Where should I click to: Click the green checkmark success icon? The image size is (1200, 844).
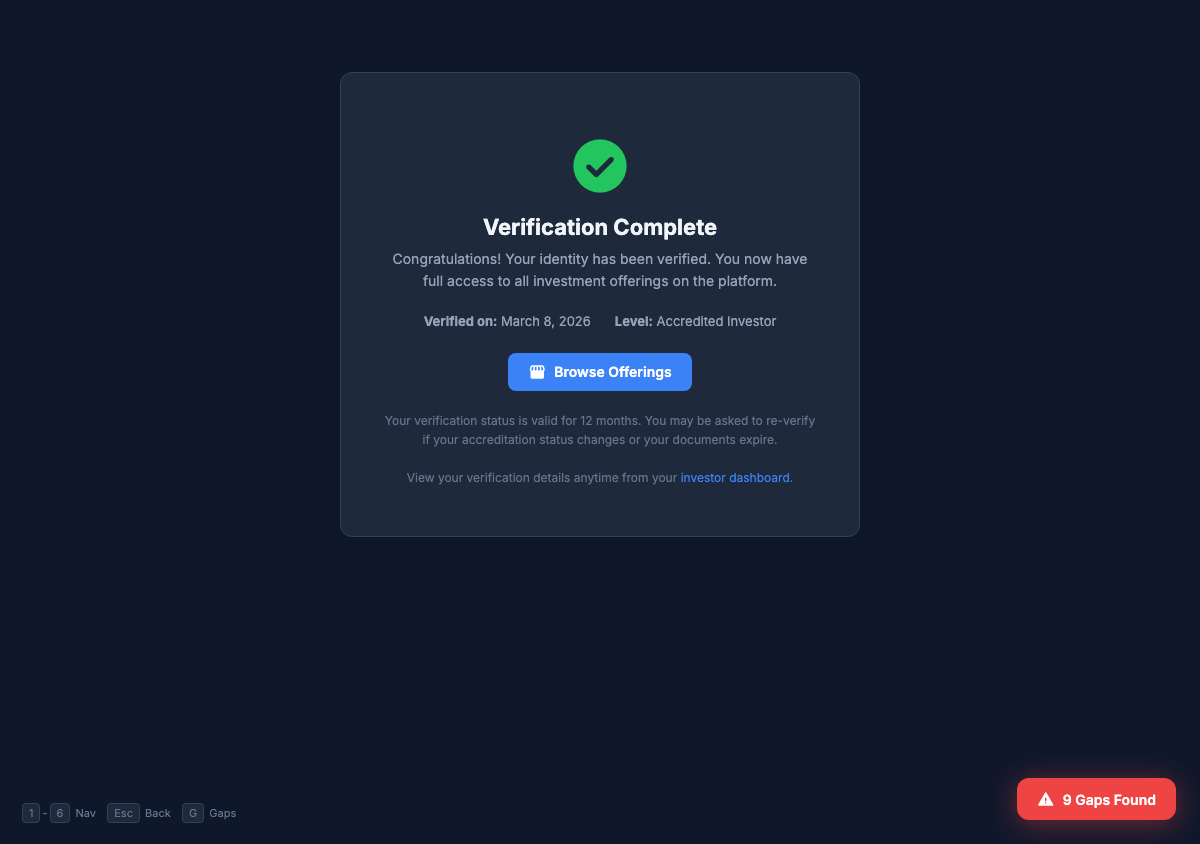(x=599, y=165)
